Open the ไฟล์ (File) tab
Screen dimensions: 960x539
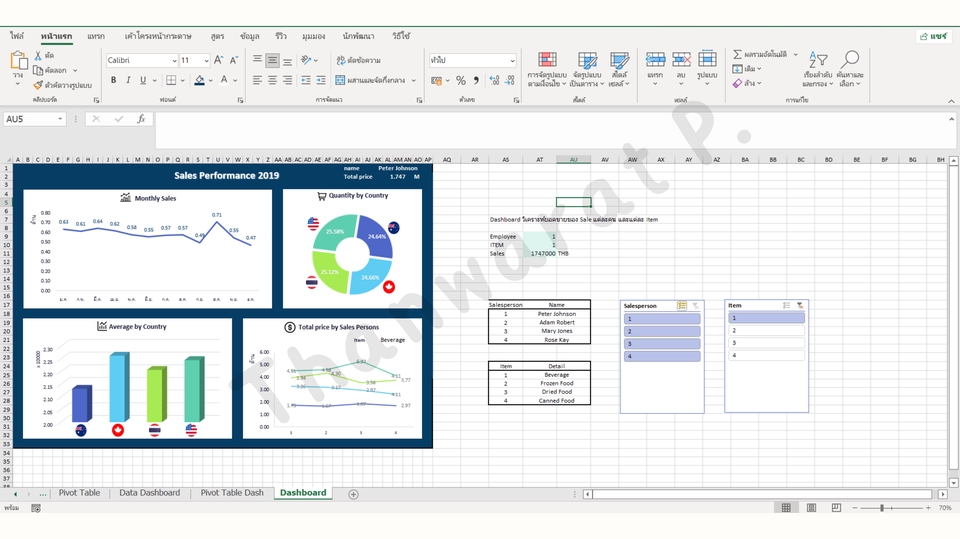17,36
